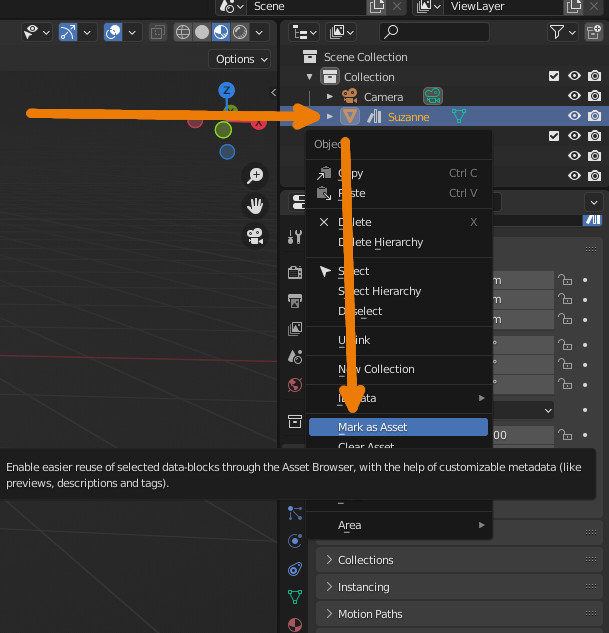Disable Camera rendering via camera icon

click(595, 97)
